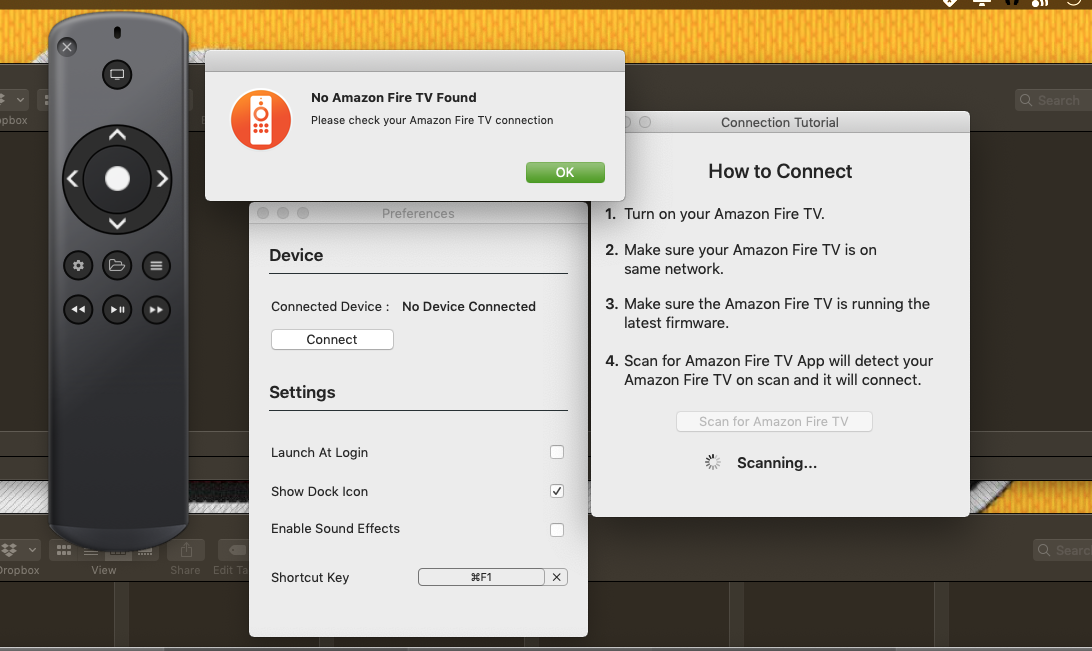The image size is (1092, 651).
Task: Click the Connection Tutorial window title bar
Action: 780,123
